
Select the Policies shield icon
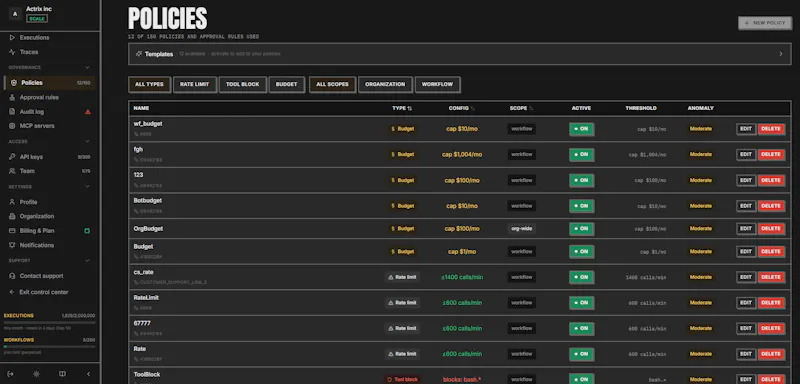click(14, 83)
